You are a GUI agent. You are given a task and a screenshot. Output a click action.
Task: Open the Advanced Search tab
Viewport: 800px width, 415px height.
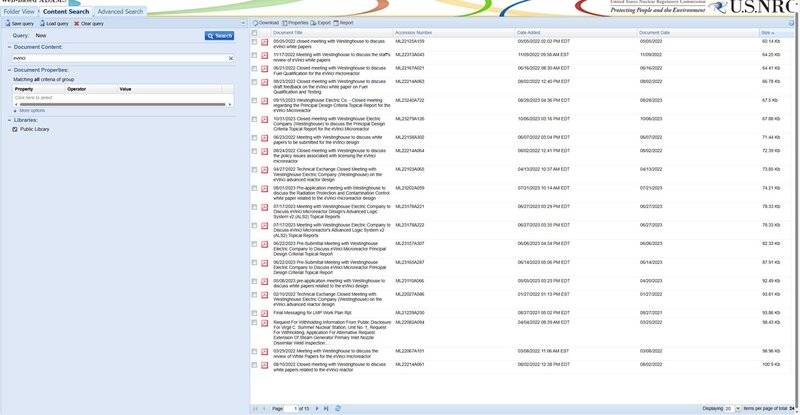[x=120, y=11]
